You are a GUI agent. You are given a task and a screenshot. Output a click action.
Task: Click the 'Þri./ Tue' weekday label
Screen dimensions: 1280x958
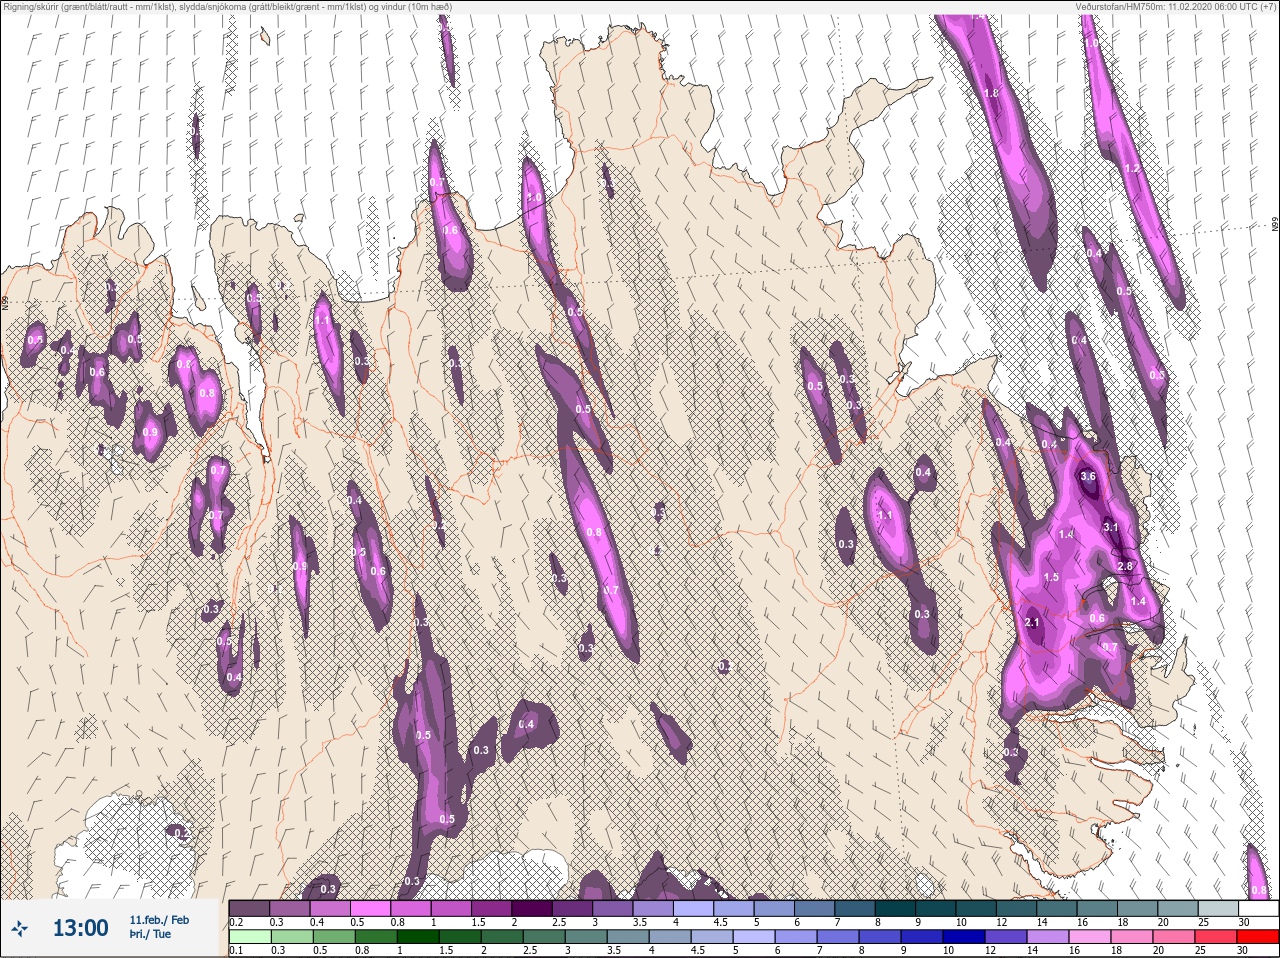click(150, 934)
